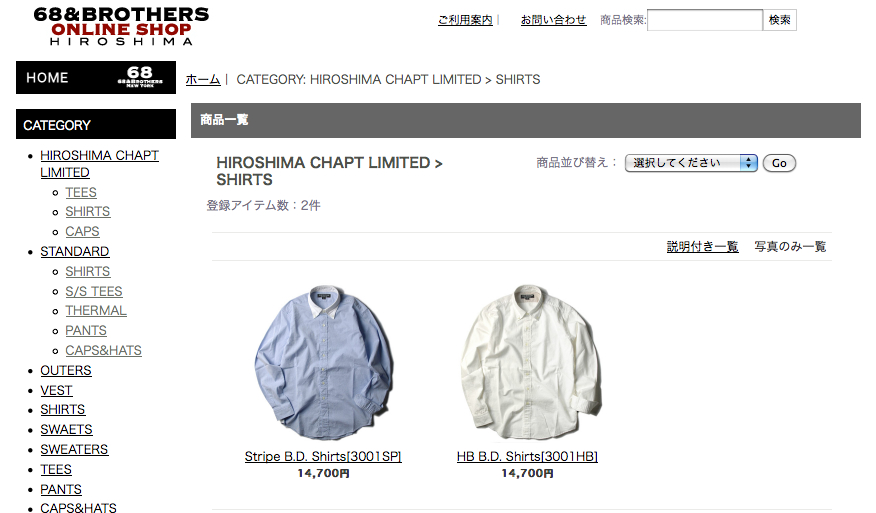The width and height of the screenshot is (876, 513).
Task: Select CAPS under HIROSHIMA CHAPT LIMITED
Action: coord(82,231)
